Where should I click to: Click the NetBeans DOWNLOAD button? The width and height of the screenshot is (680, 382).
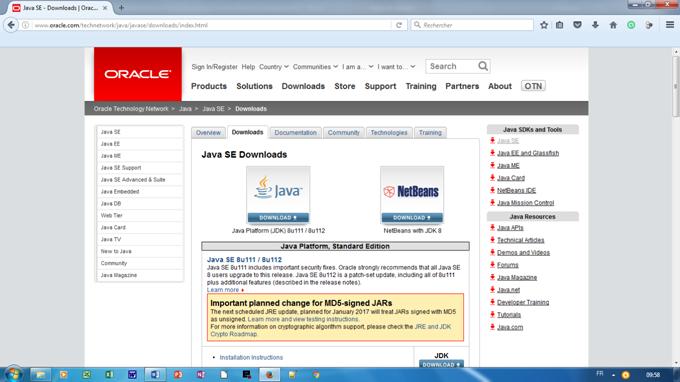click(412, 218)
